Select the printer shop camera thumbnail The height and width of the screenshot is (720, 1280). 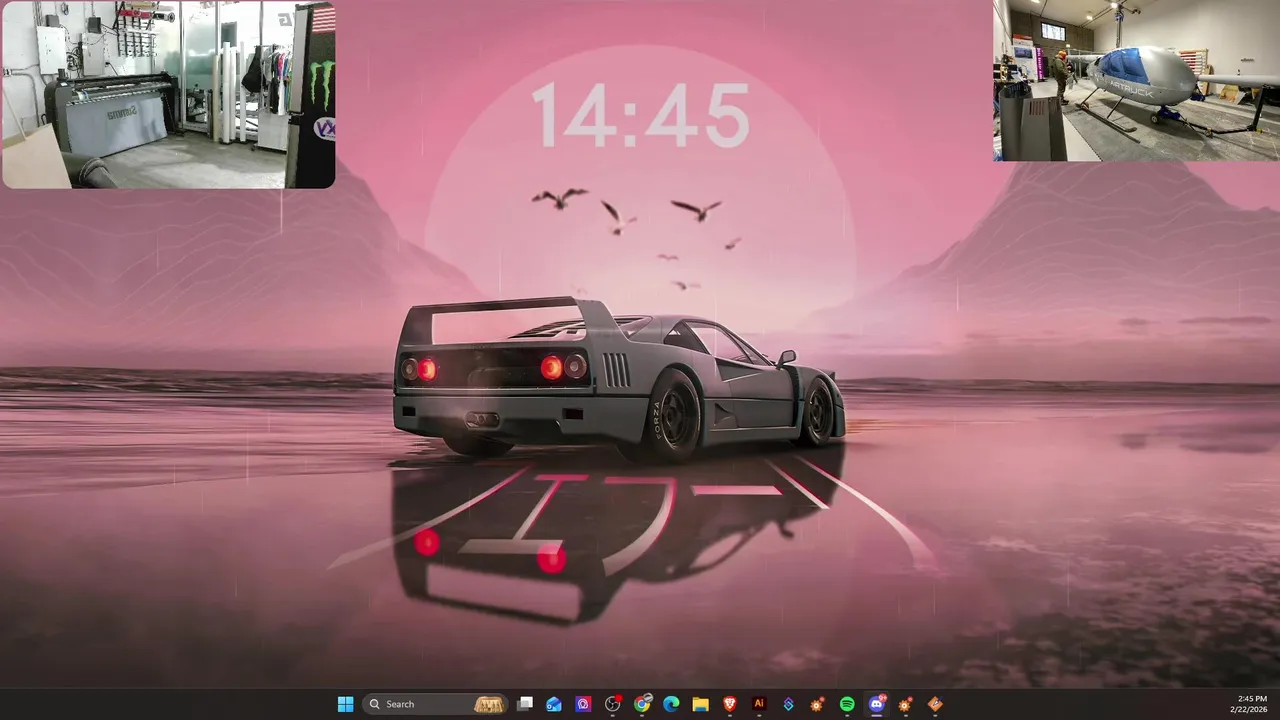click(x=168, y=94)
